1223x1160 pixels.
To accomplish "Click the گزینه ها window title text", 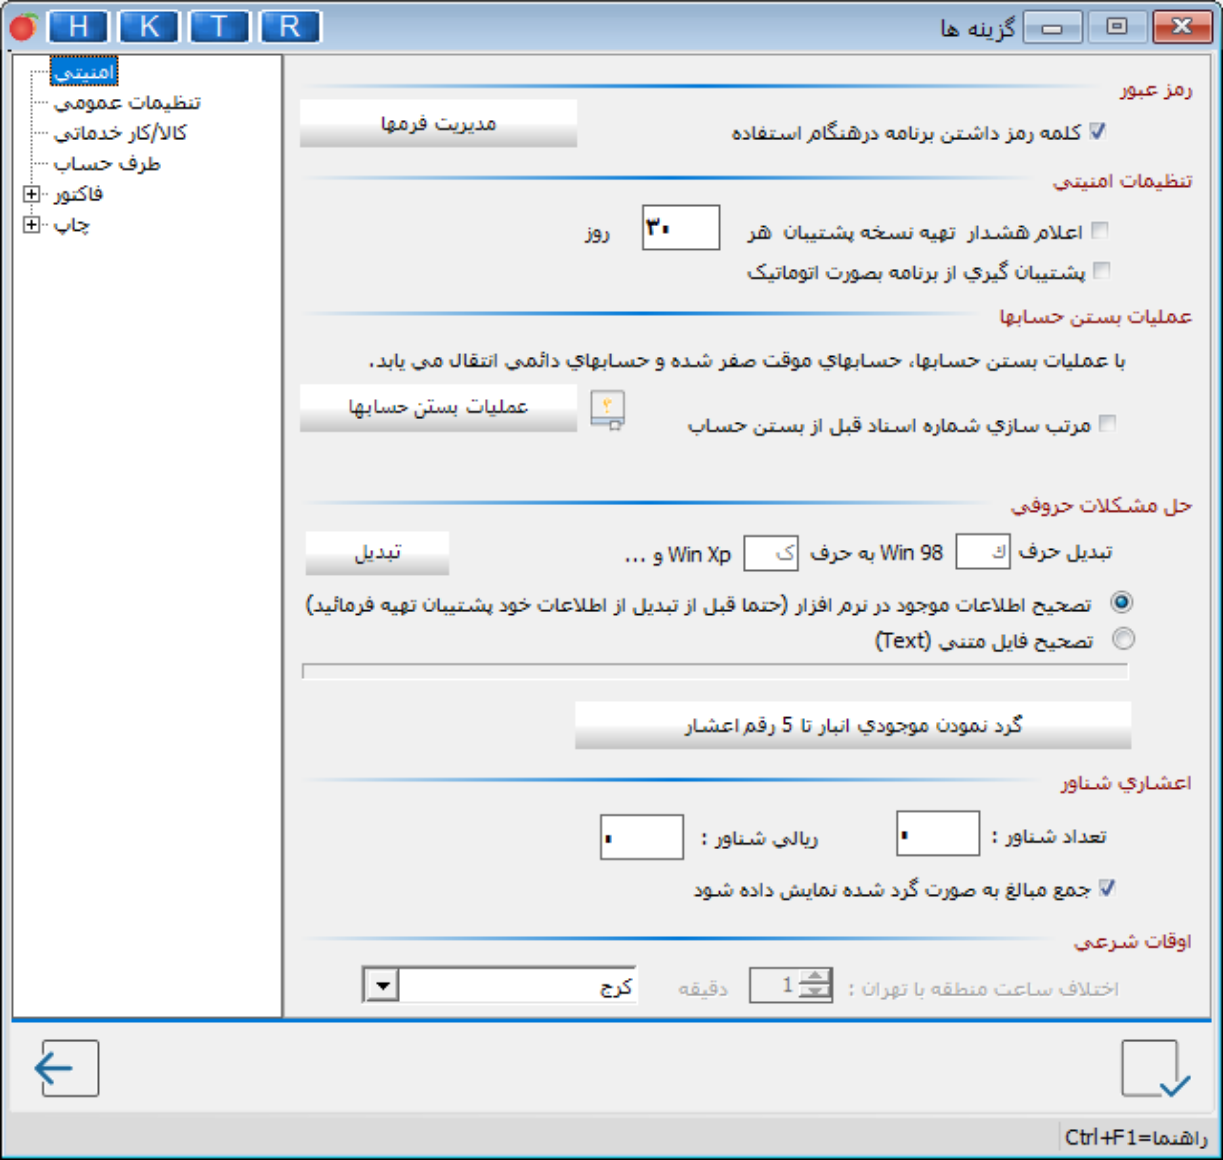I will click(977, 28).
